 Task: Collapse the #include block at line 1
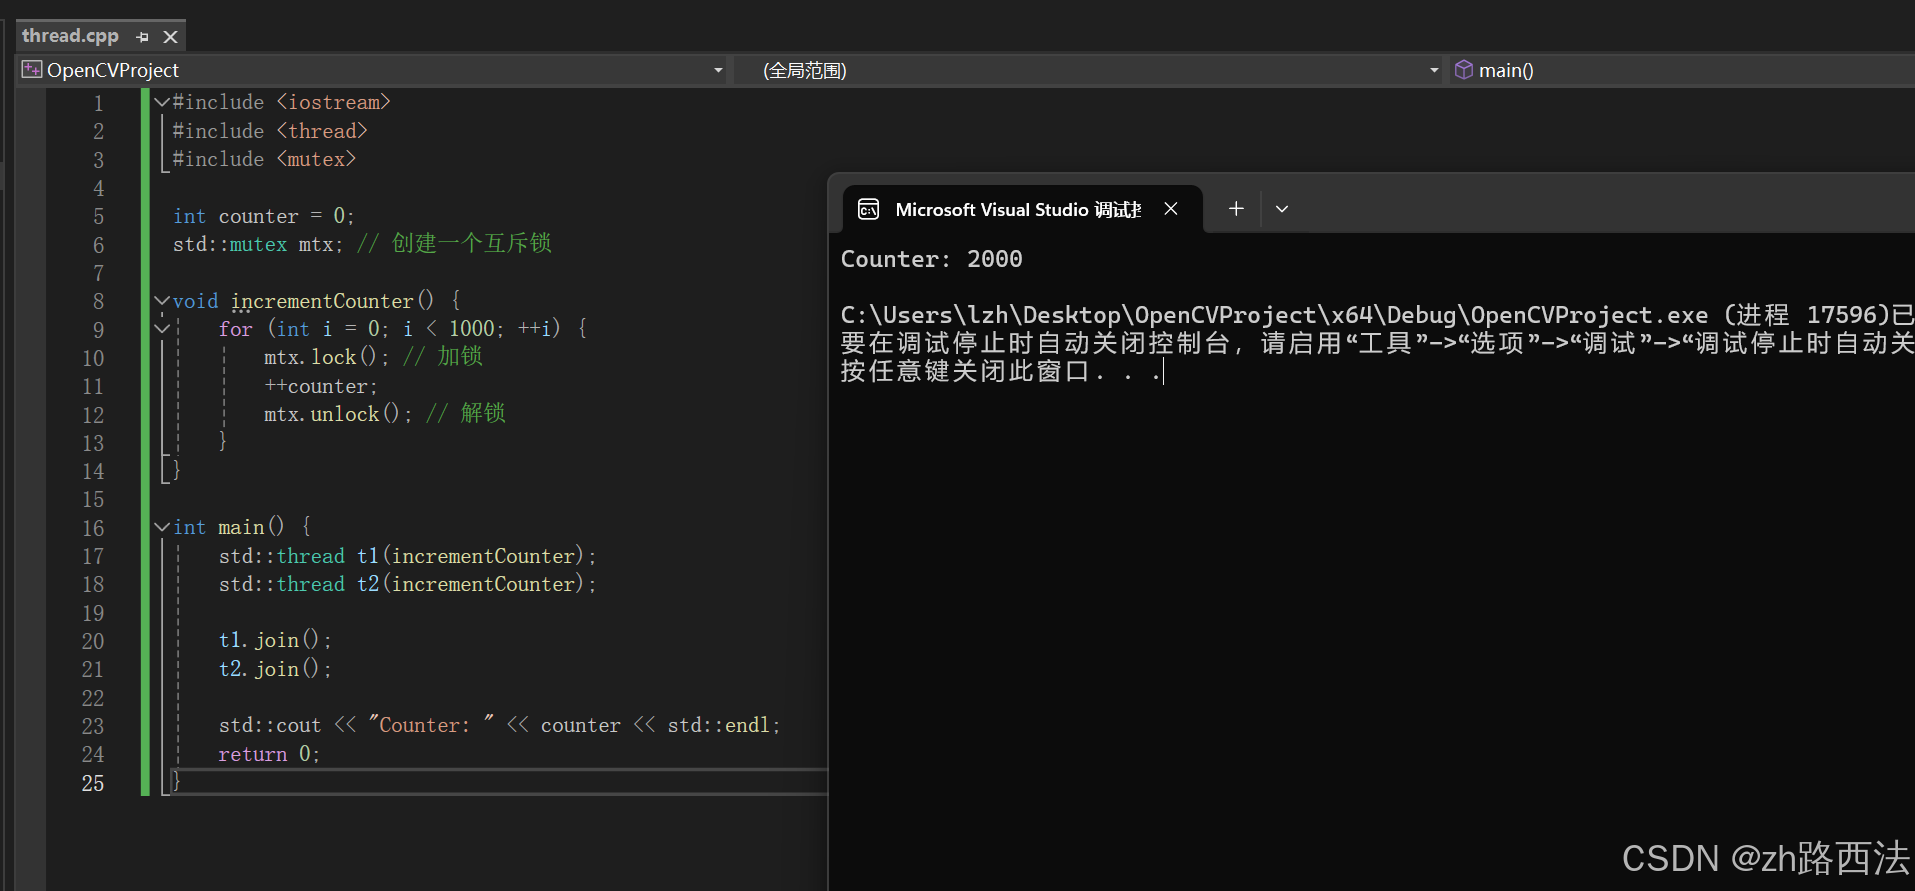click(162, 102)
